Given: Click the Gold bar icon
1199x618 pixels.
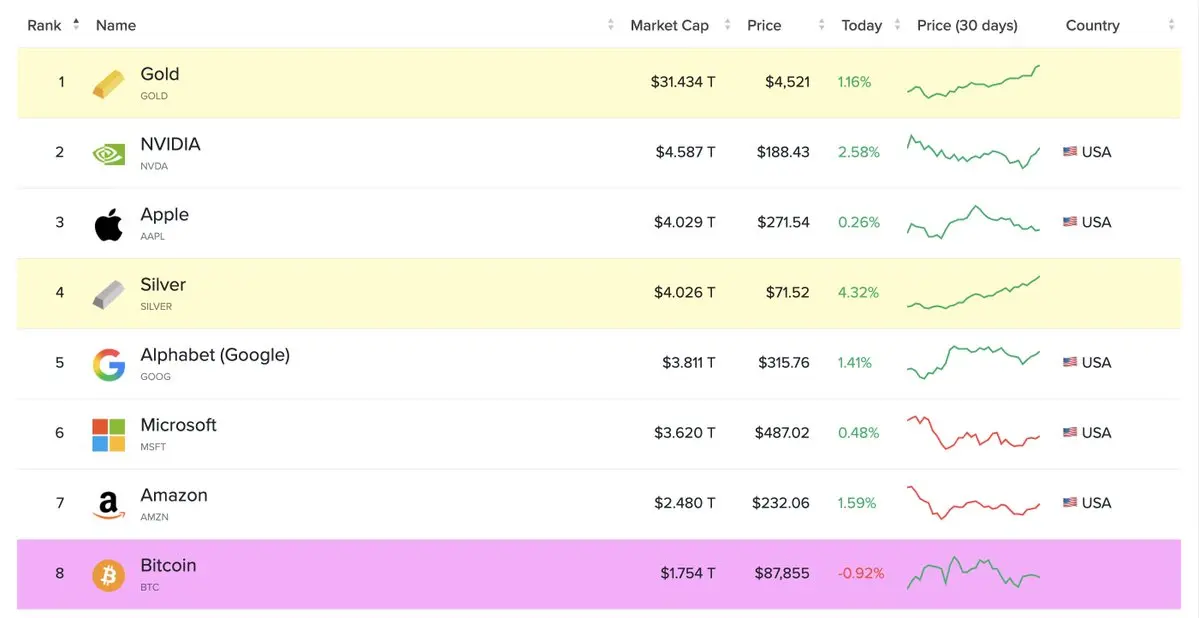Looking at the screenshot, I should (108, 83).
